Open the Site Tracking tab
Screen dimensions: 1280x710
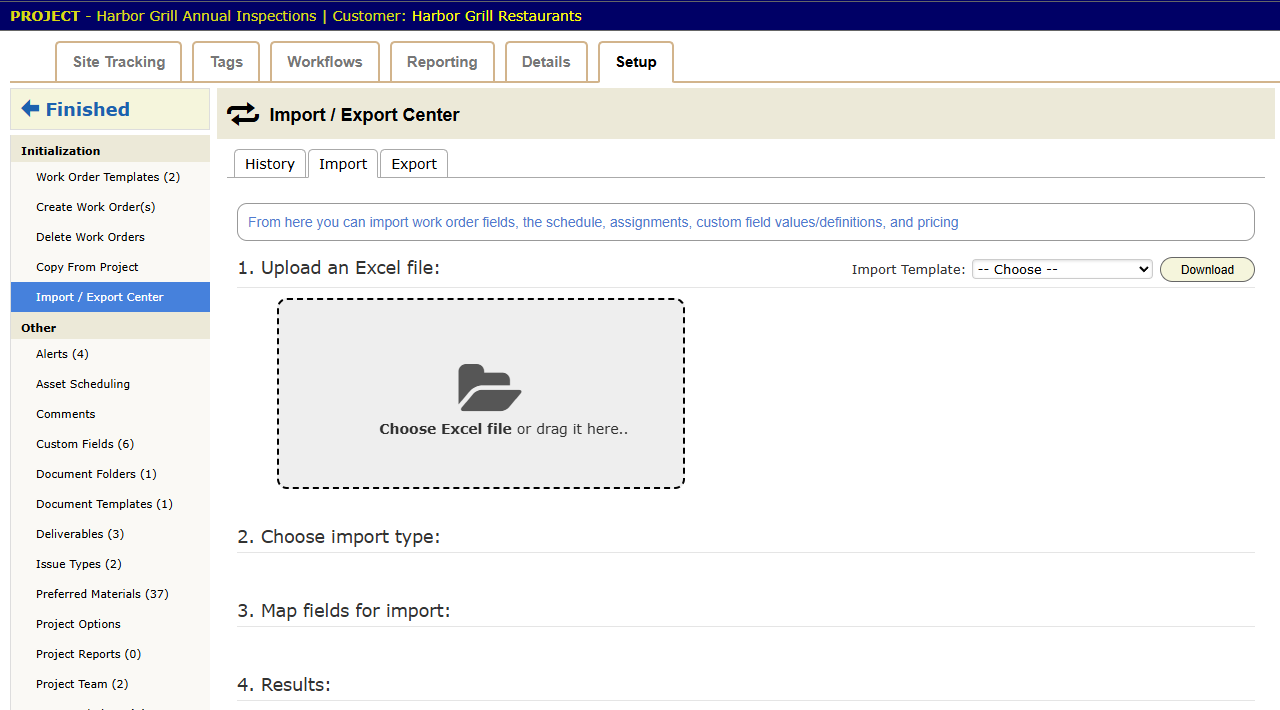pyautogui.click(x=119, y=62)
